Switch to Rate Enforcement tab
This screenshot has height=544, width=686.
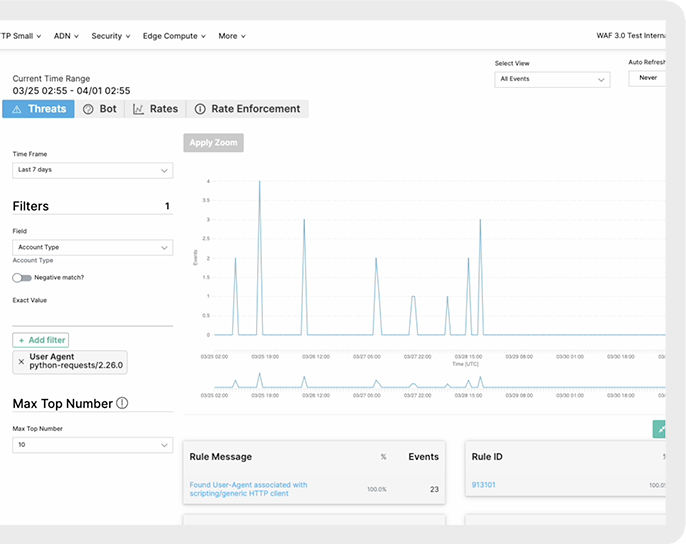click(x=248, y=109)
